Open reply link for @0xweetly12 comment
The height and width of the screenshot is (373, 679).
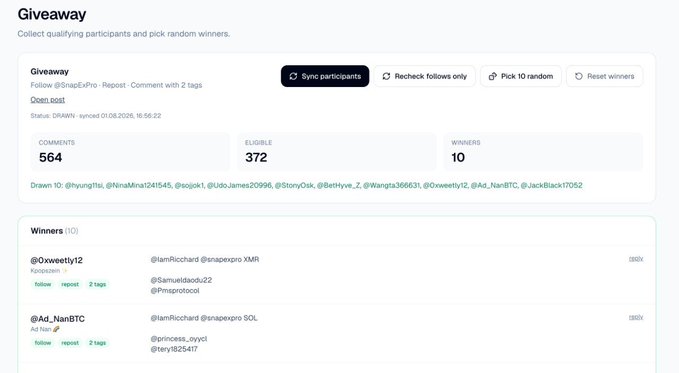636,259
